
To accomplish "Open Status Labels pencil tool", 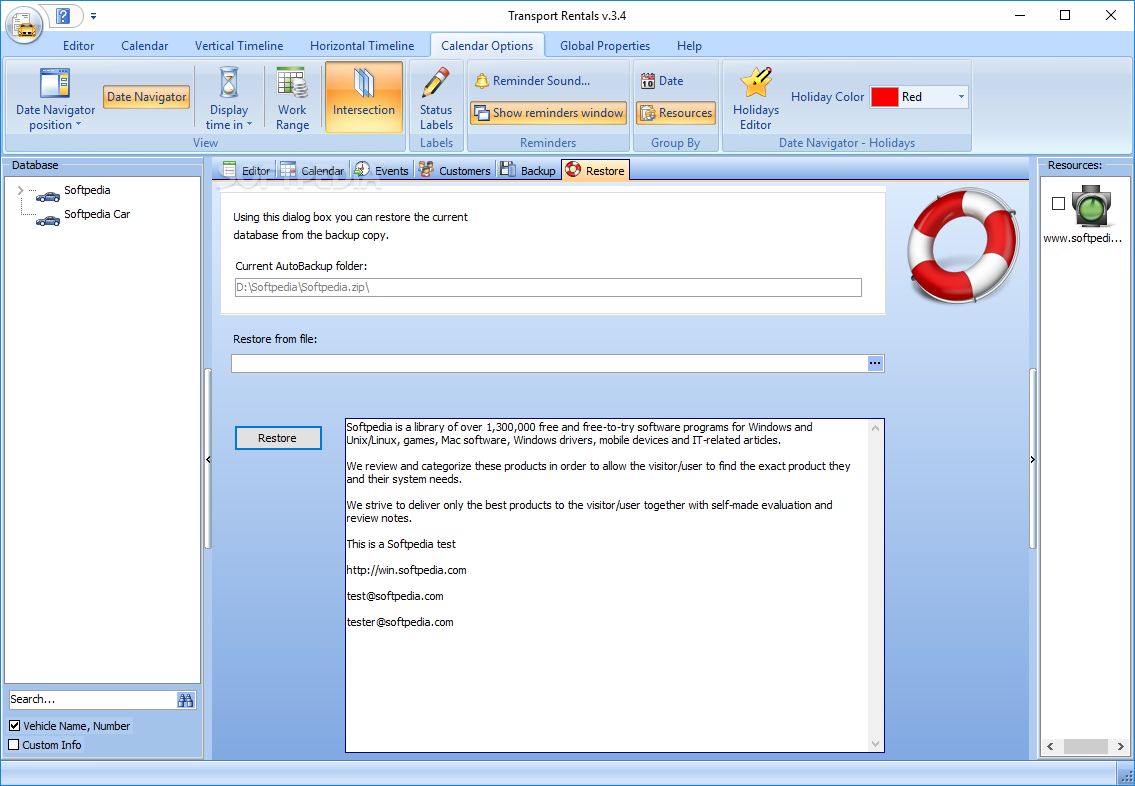I will coord(436,98).
